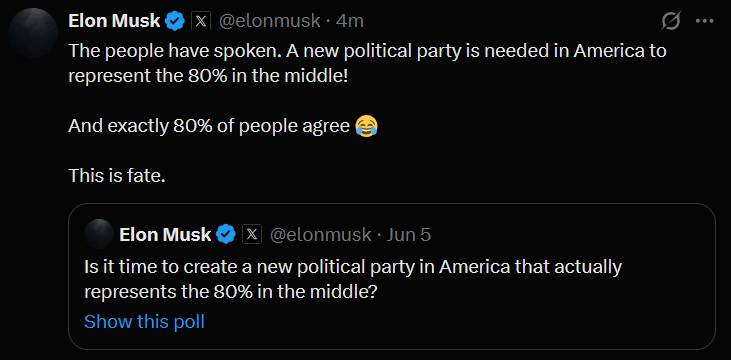The height and width of the screenshot is (360, 731).
Task: Click the line 'And exactly 80% of people agree'
Action: point(209,126)
